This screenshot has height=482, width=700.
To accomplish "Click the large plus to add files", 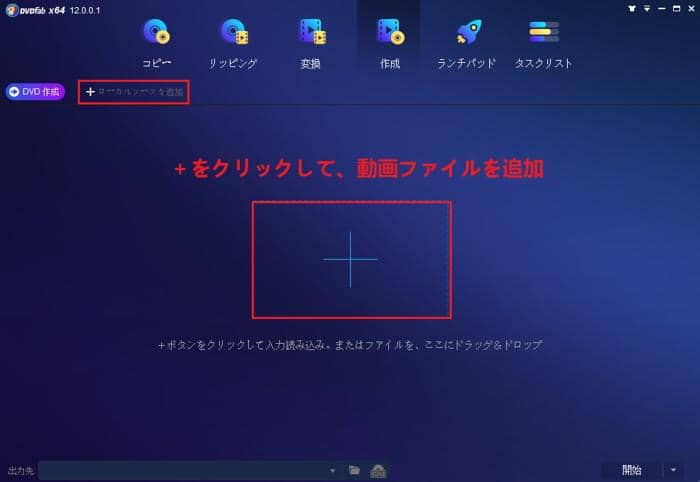I will [x=351, y=259].
